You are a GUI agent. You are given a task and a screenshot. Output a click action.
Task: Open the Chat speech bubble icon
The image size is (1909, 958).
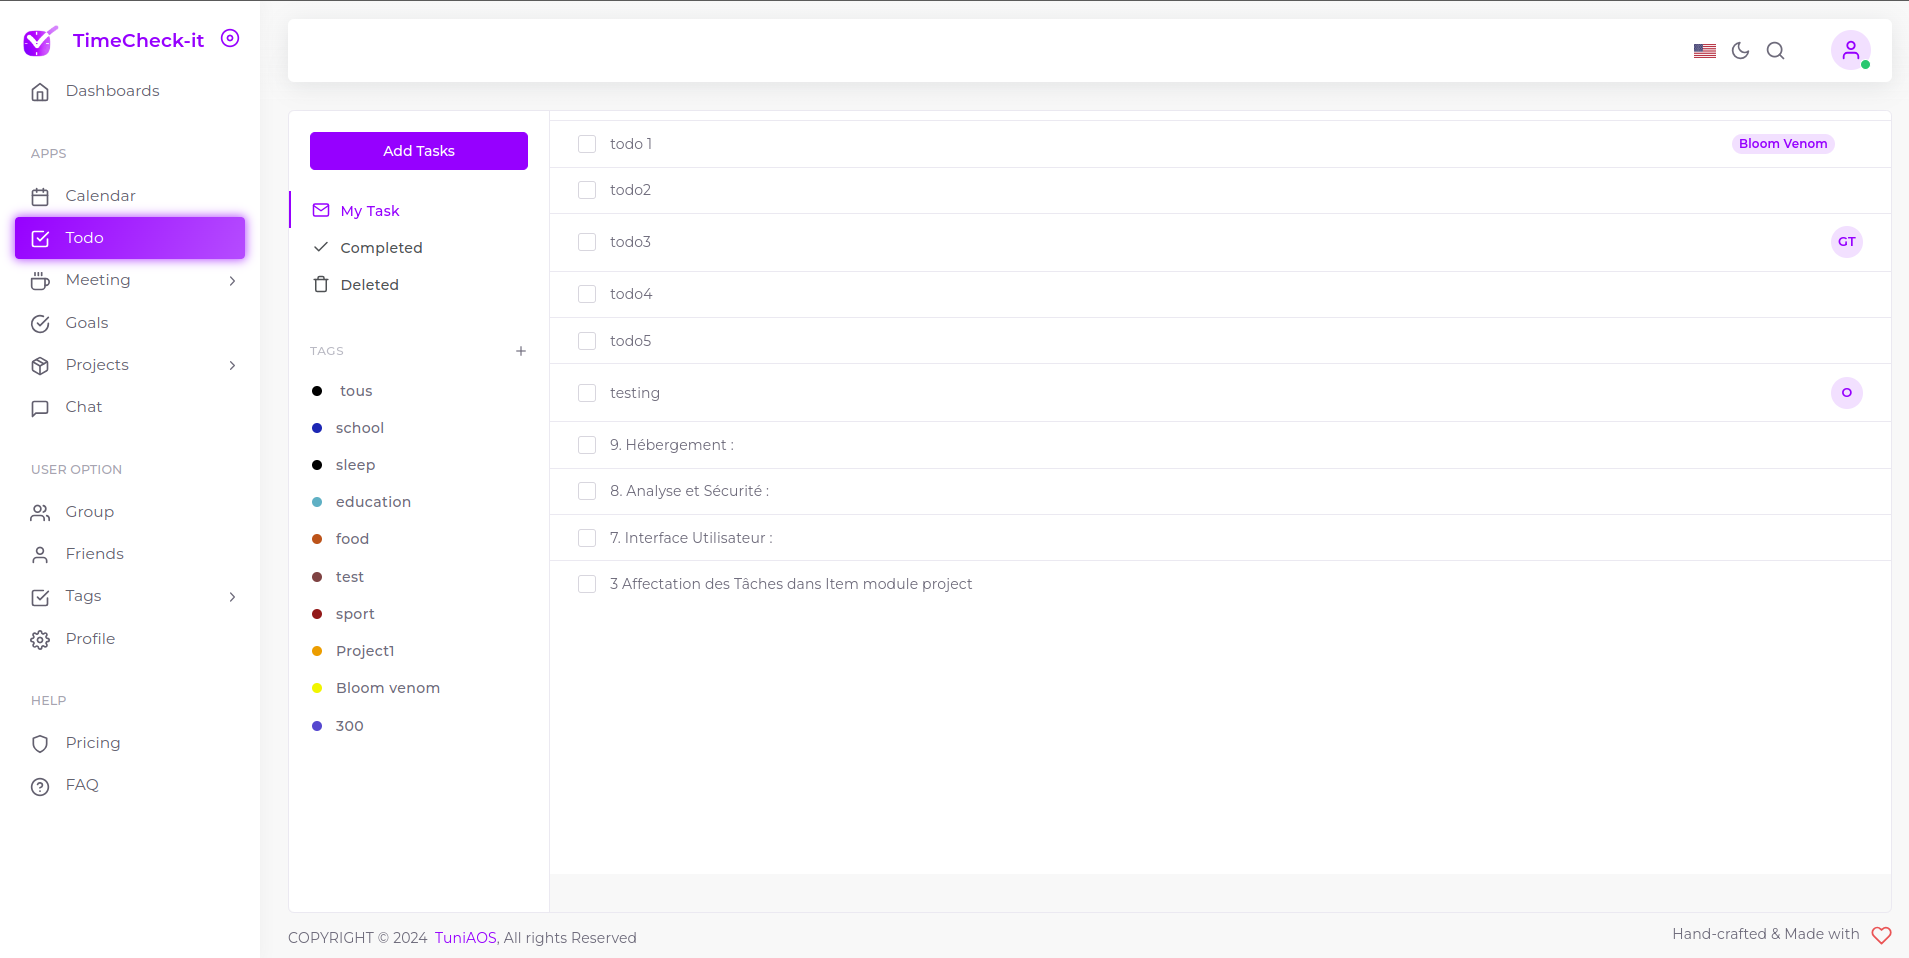click(x=40, y=407)
